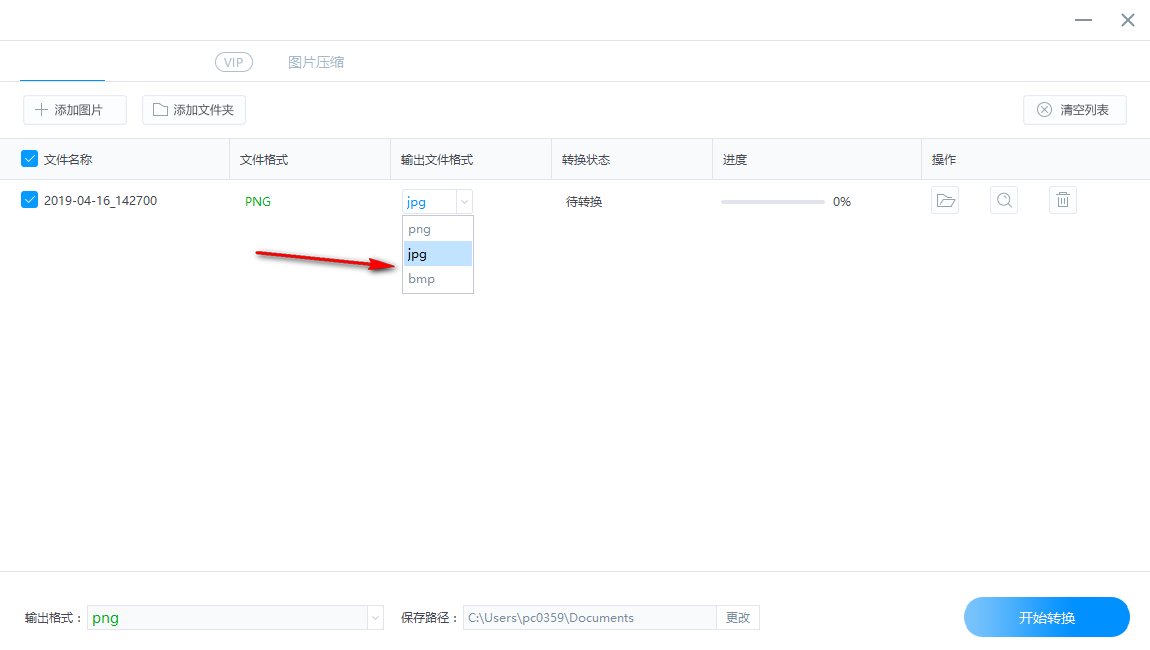Select the leftmost active tab
This screenshot has height=650, width=1150.
click(x=62, y=62)
